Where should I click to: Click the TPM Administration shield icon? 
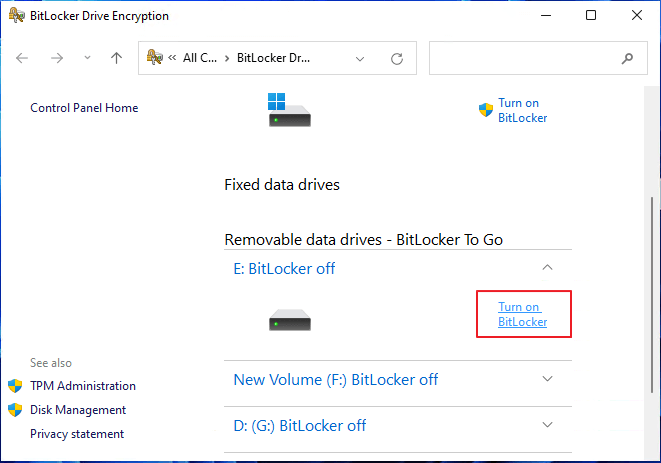[15, 386]
